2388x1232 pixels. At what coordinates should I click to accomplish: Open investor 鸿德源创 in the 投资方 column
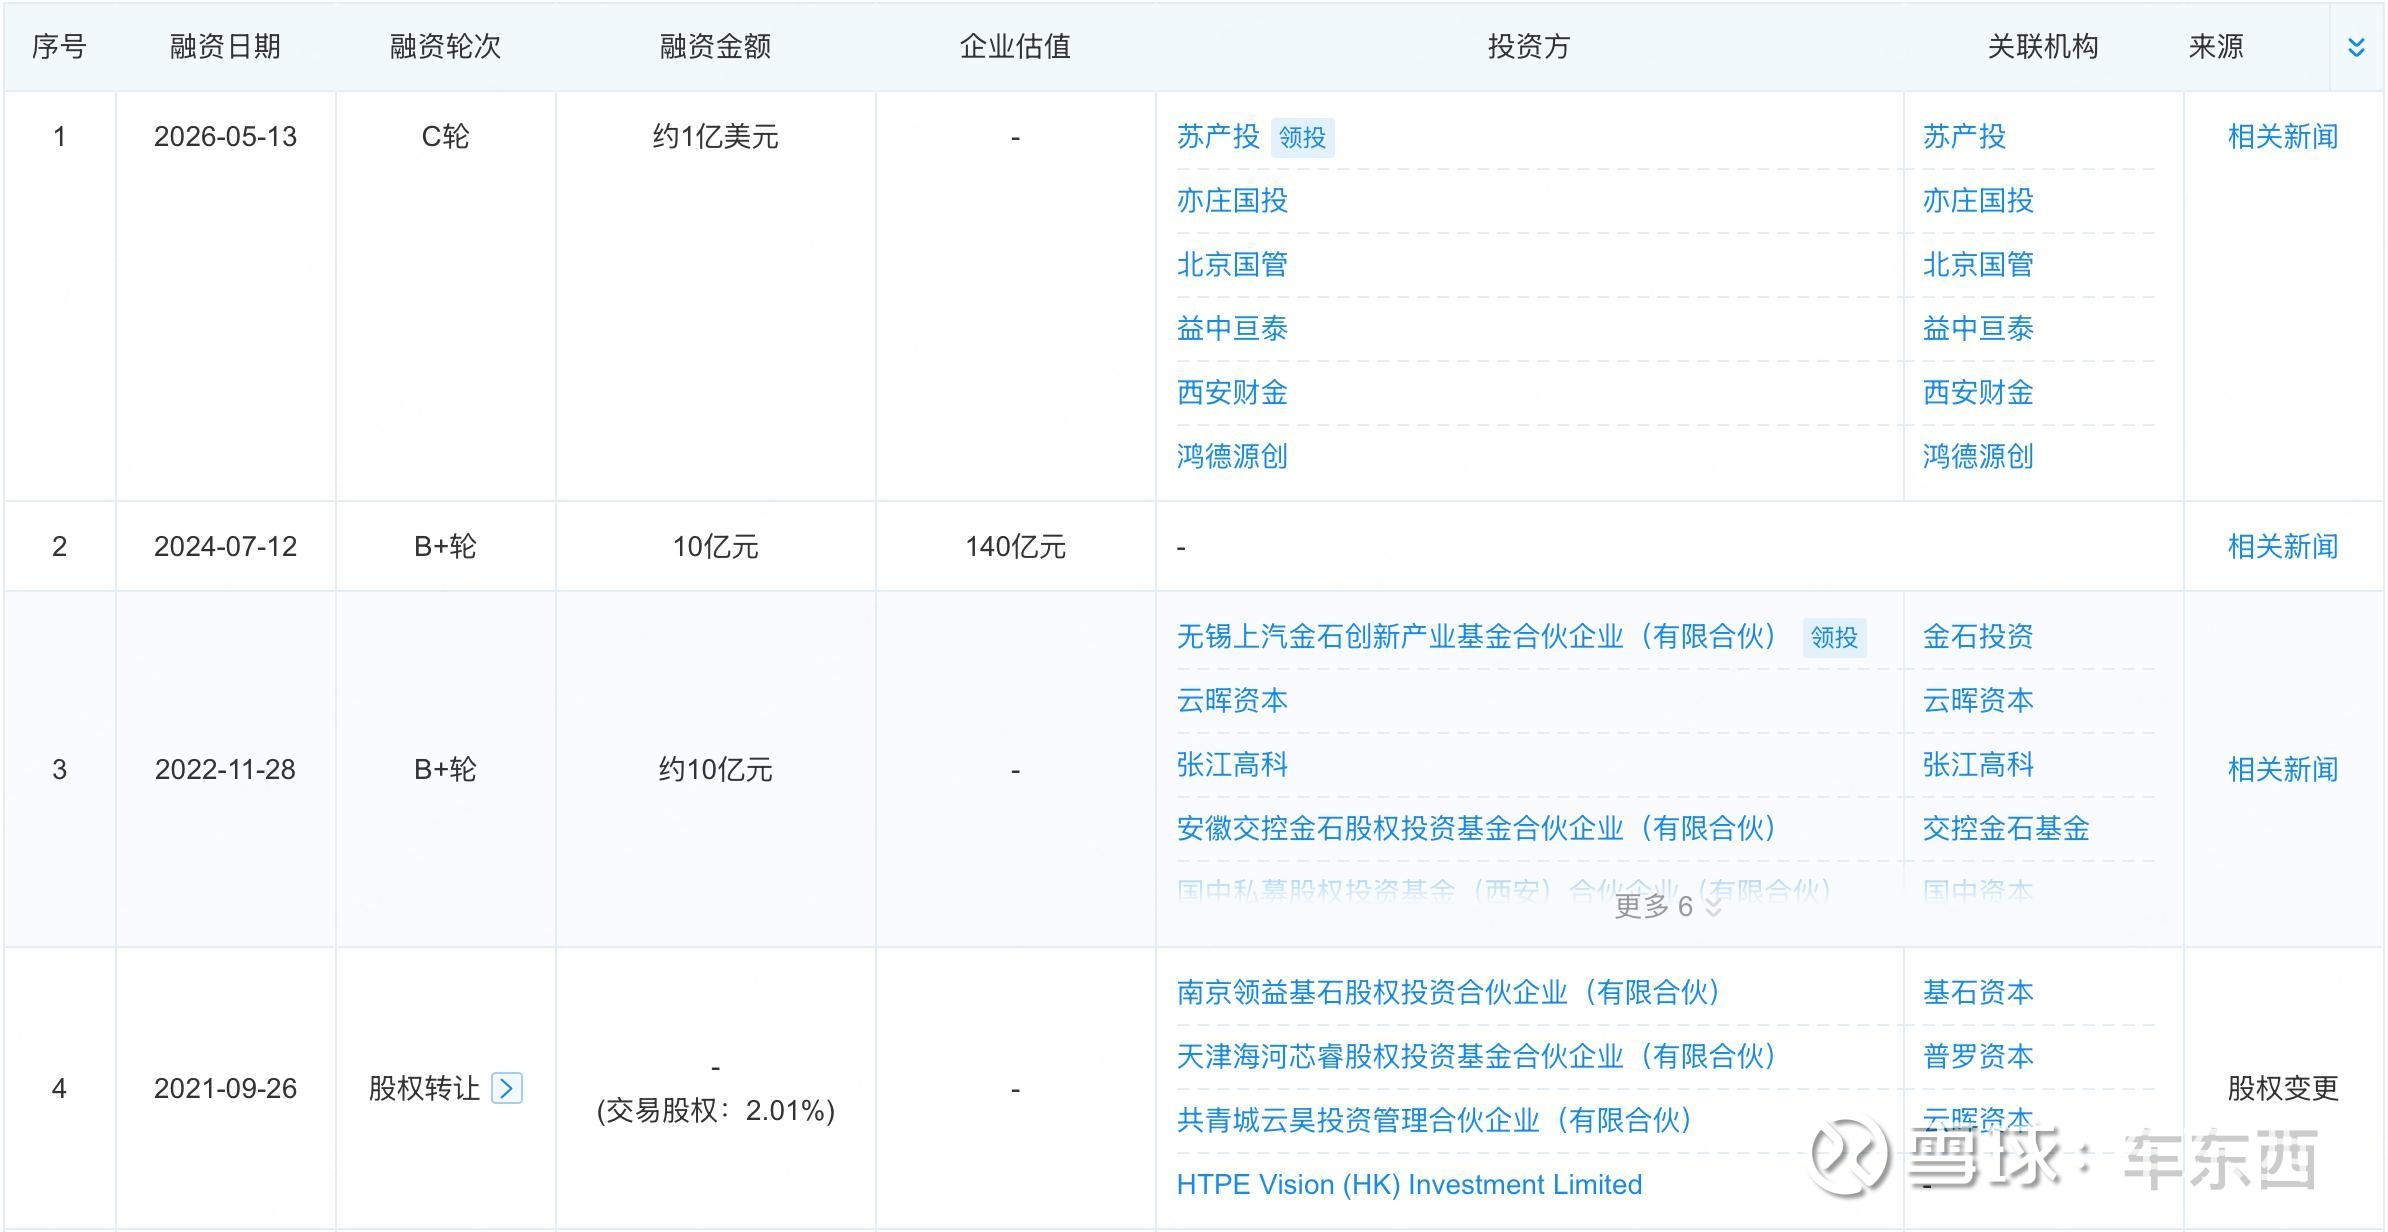click(1232, 457)
